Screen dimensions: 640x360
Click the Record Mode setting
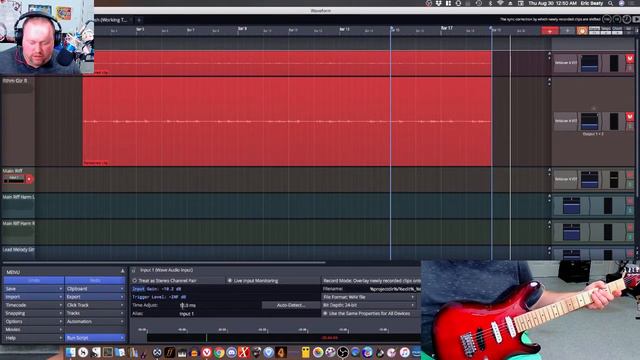[x=371, y=281]
